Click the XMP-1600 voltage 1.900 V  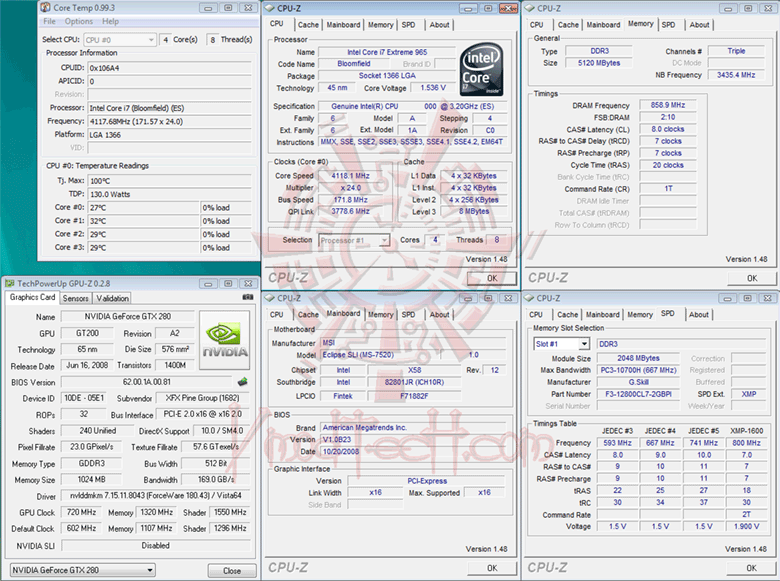746,526
